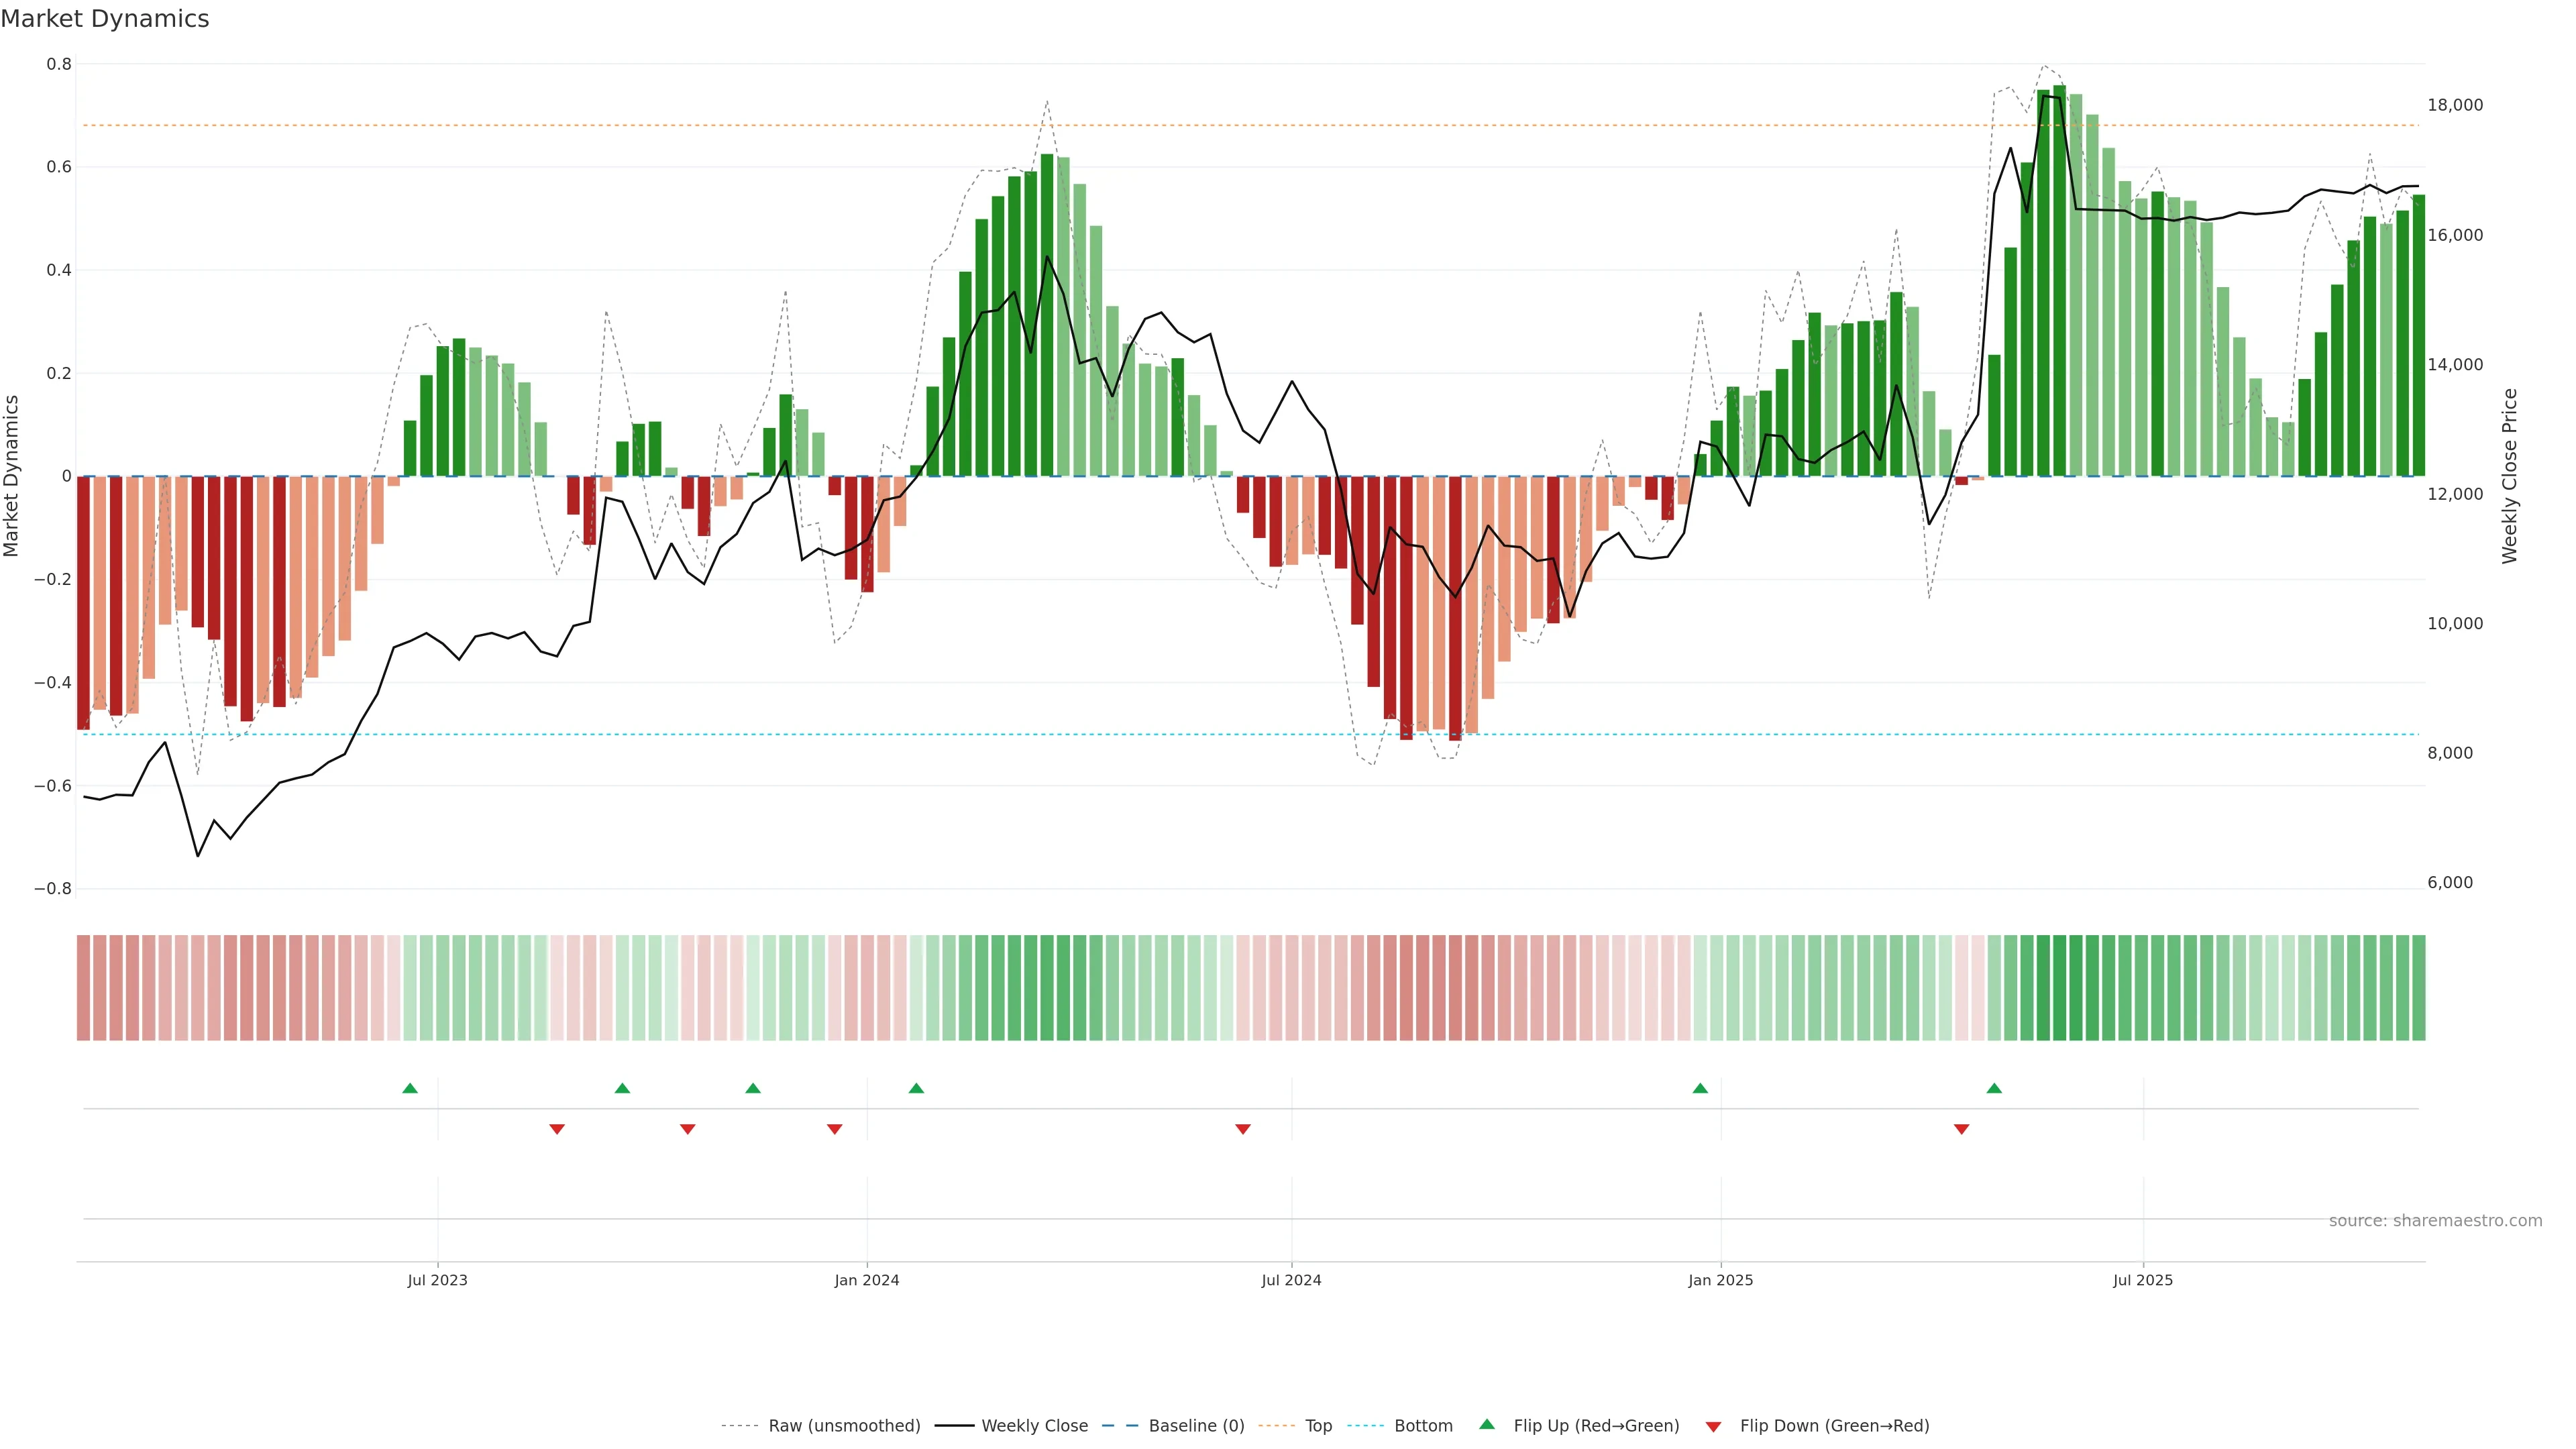Click the rightmost green heatmap strip cell
Screen dimensions: 2576x1449
coord(2418,987)
